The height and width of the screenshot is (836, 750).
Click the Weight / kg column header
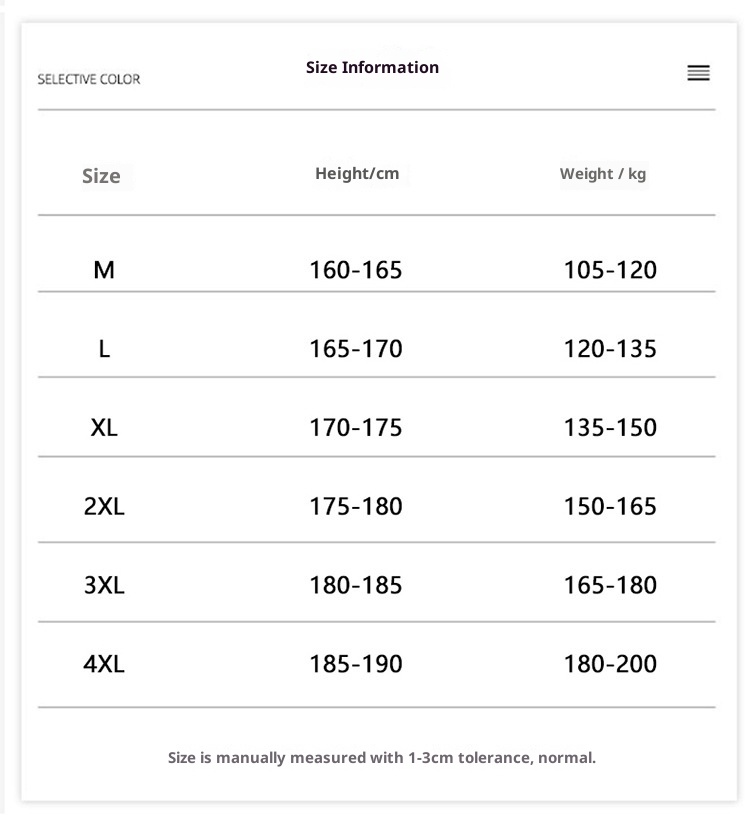point(603,173)
